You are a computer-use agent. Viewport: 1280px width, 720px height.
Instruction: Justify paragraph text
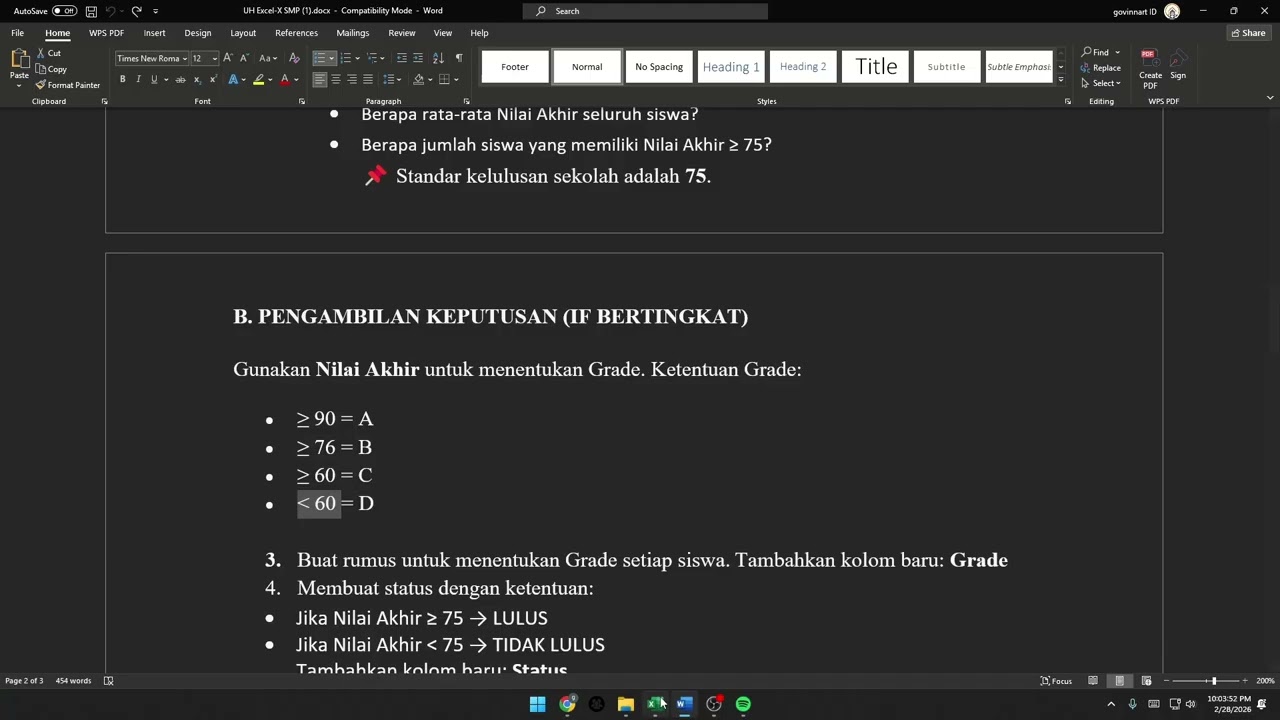(x=368, y=79)
